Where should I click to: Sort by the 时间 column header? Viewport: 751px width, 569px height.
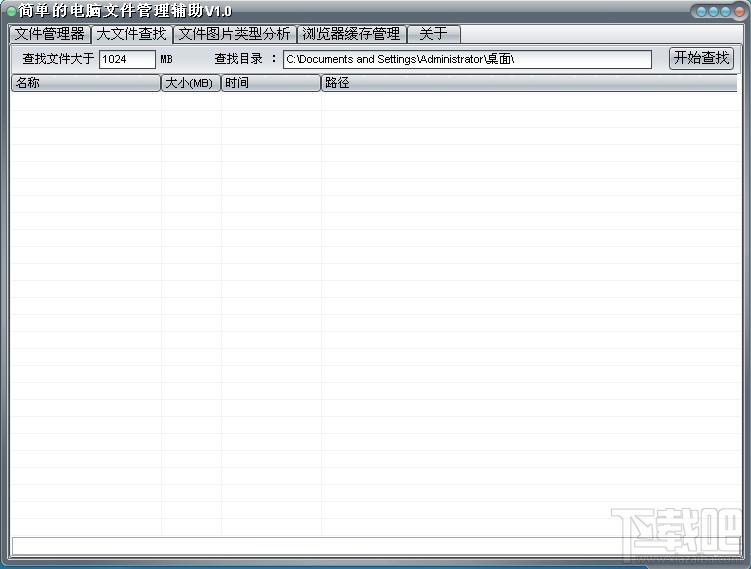click(x=271, y=83)
